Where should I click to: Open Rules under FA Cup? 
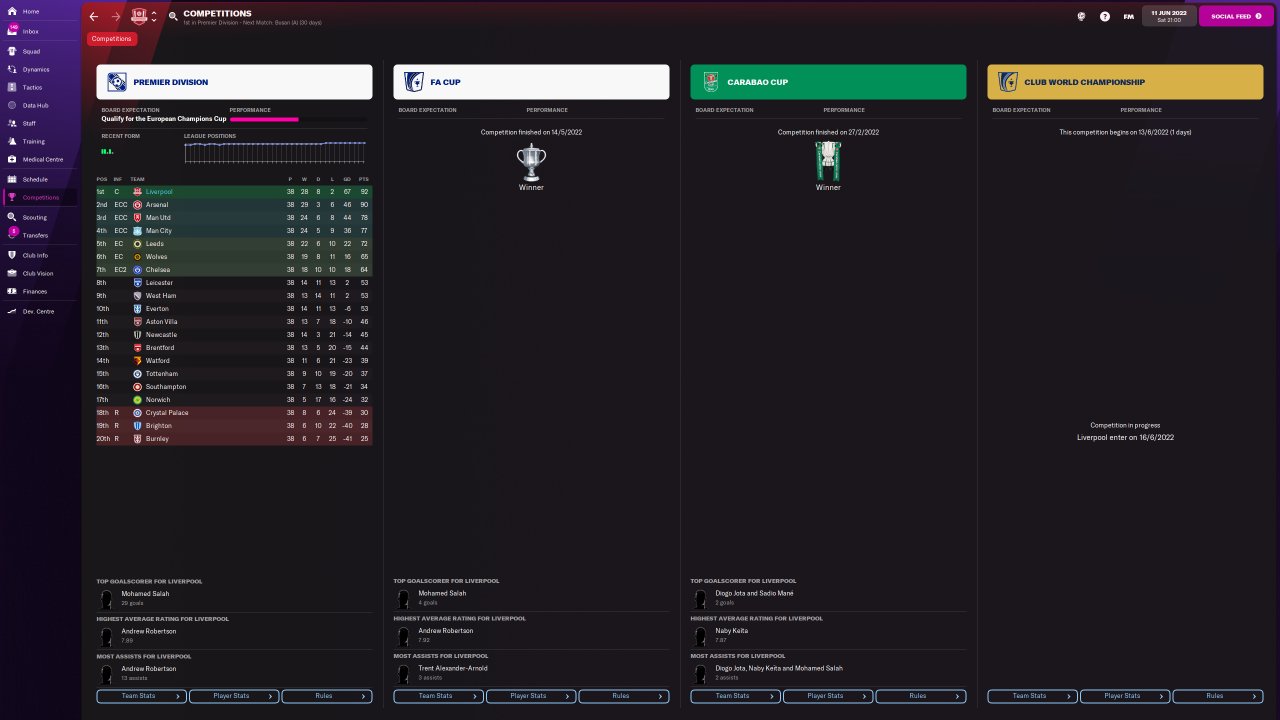coord(624,696)
